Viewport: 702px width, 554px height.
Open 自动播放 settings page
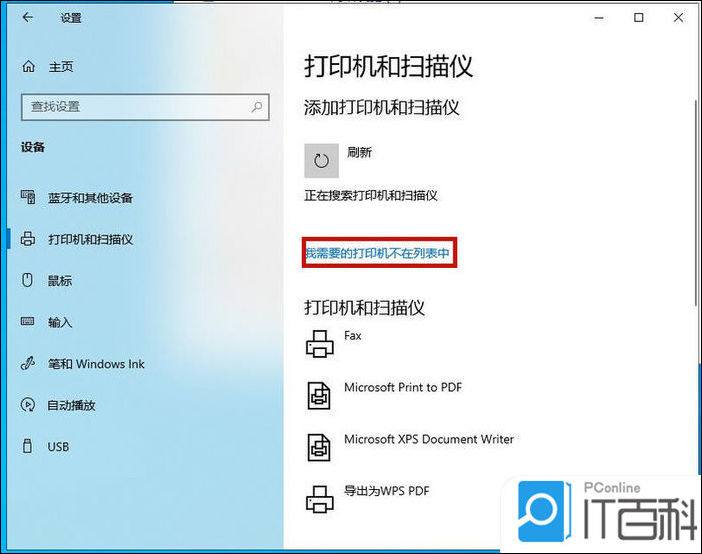click(x=72, y=405)
